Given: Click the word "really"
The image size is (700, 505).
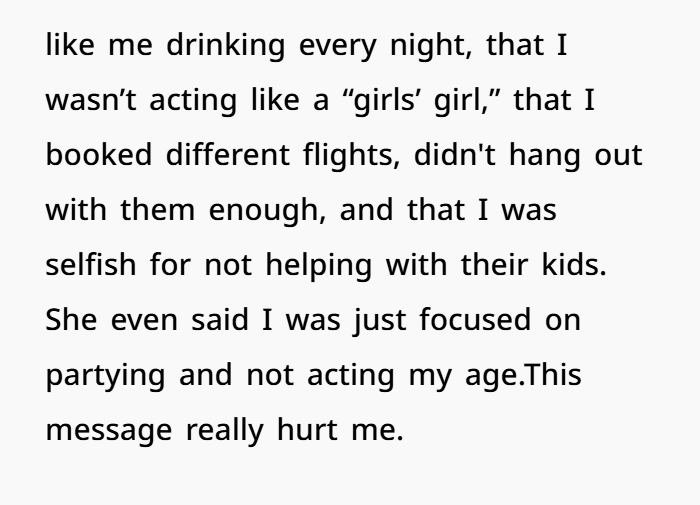Looking at the screenshot, I should (x=225, y=431).
